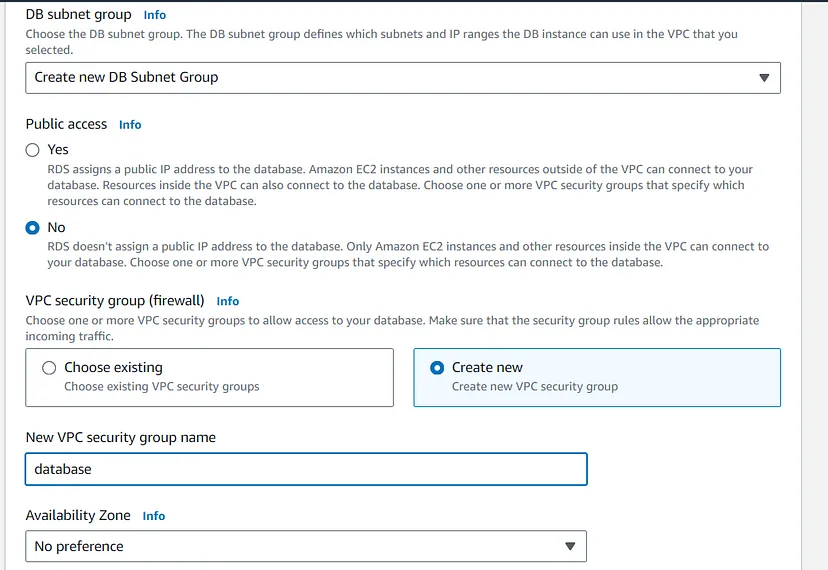
Task: Click the dropdown arrow for DB subnet group
Action: click(x=764, y=78)
